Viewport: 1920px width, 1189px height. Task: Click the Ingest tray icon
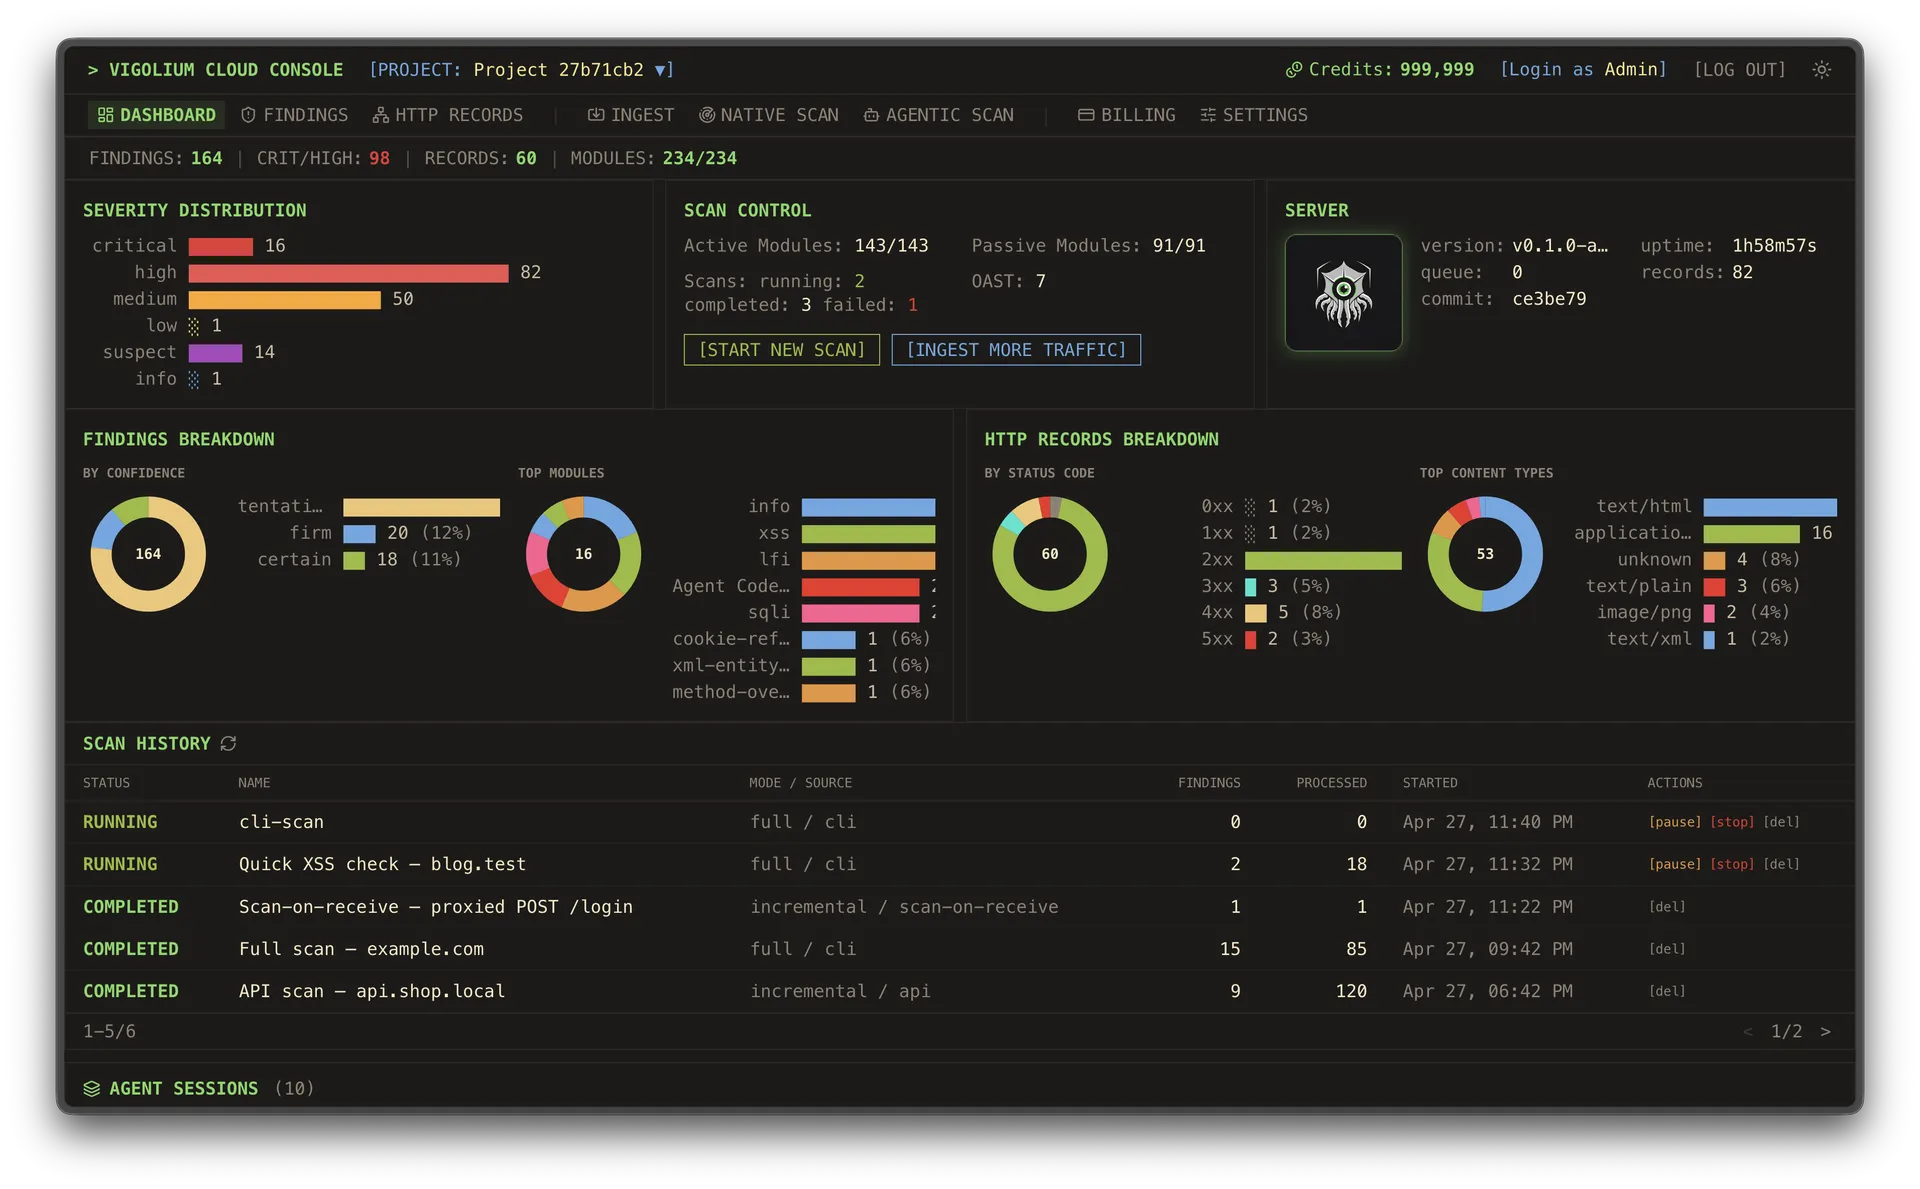[x=596, y=115]
